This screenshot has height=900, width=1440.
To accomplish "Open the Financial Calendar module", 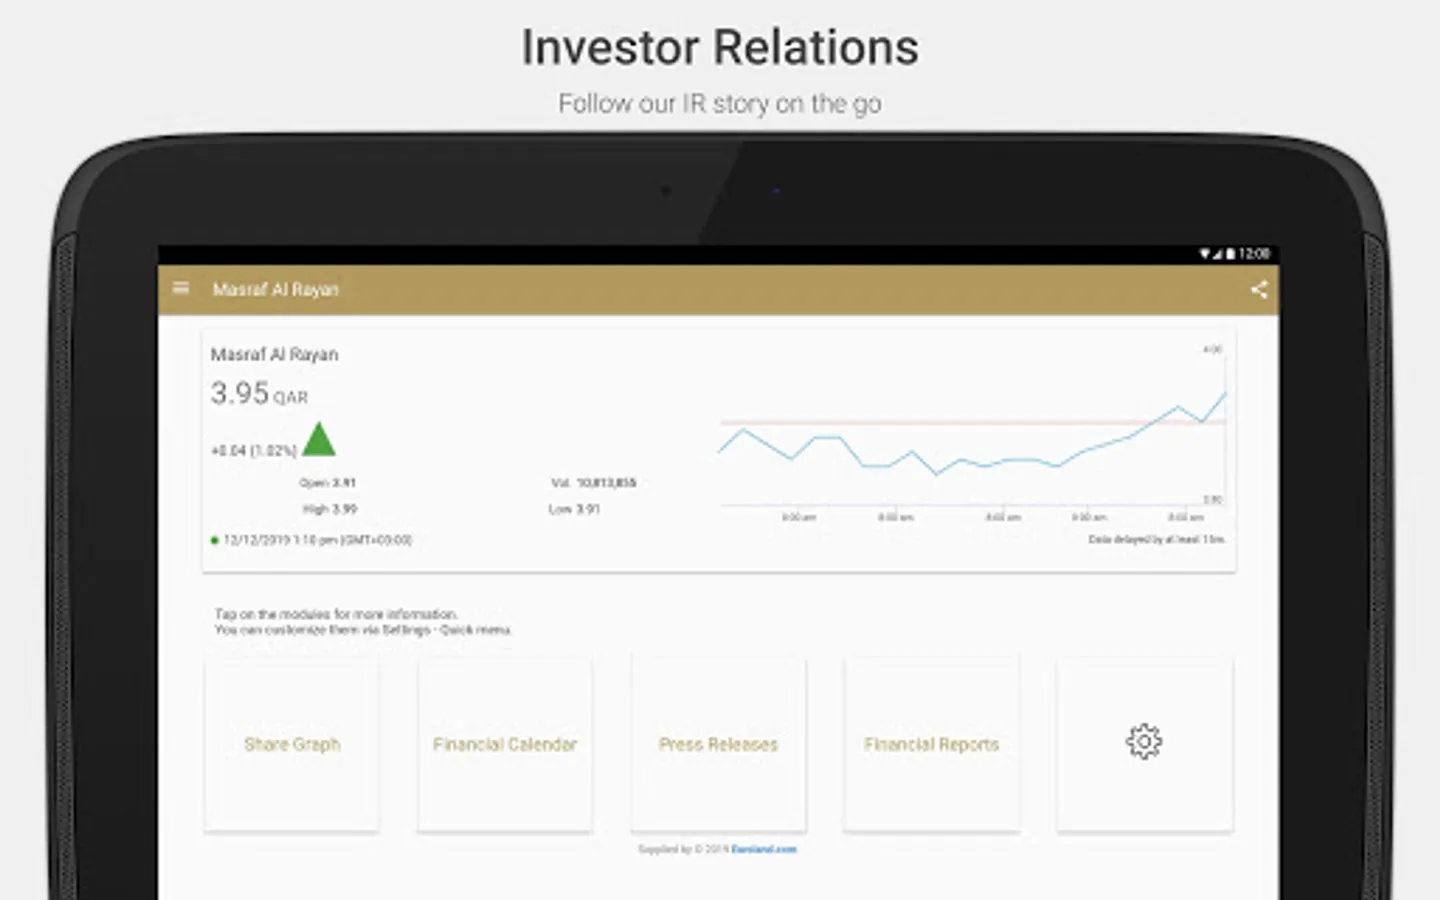I will point(505,743).
